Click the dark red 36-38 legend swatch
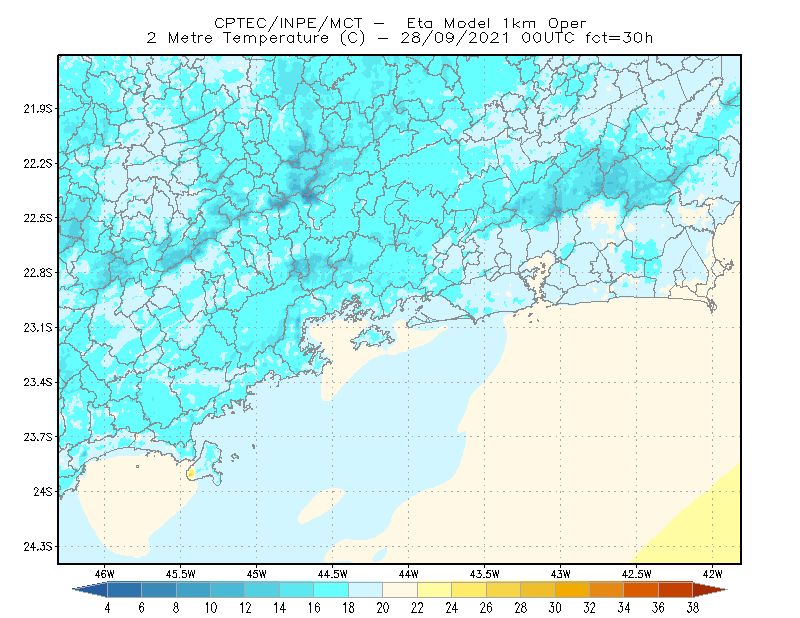Screen dimensions: 800x618 coord(676,589)
